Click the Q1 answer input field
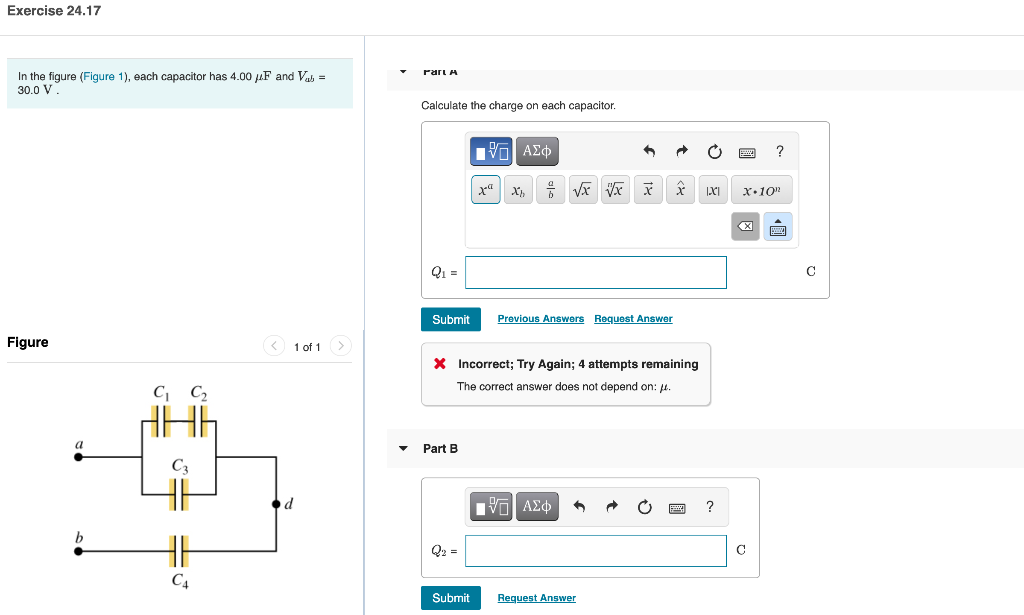The height and width of the screenshot is (615, 1024). pyautogui.click(x=596, y=272)
